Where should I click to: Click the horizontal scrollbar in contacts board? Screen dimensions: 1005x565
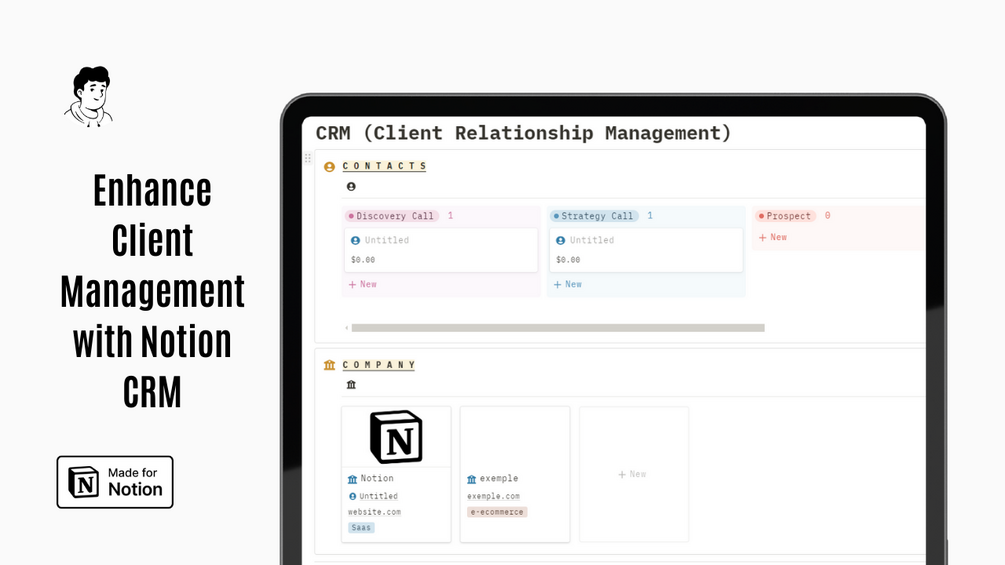[558, 328]
